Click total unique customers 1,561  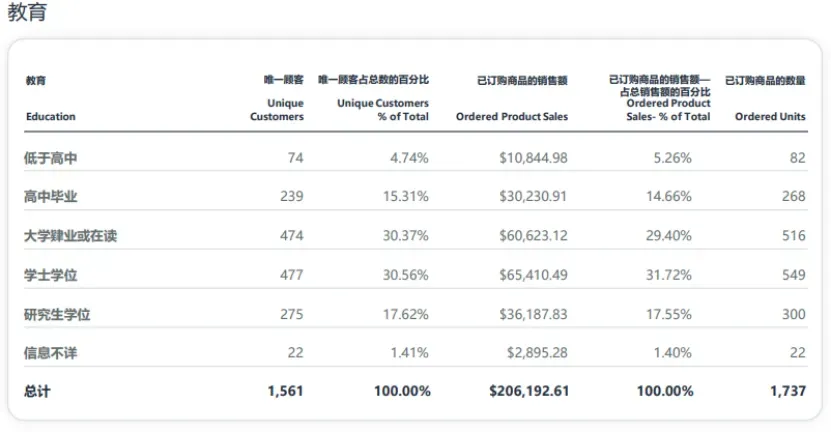coord(286,391)
